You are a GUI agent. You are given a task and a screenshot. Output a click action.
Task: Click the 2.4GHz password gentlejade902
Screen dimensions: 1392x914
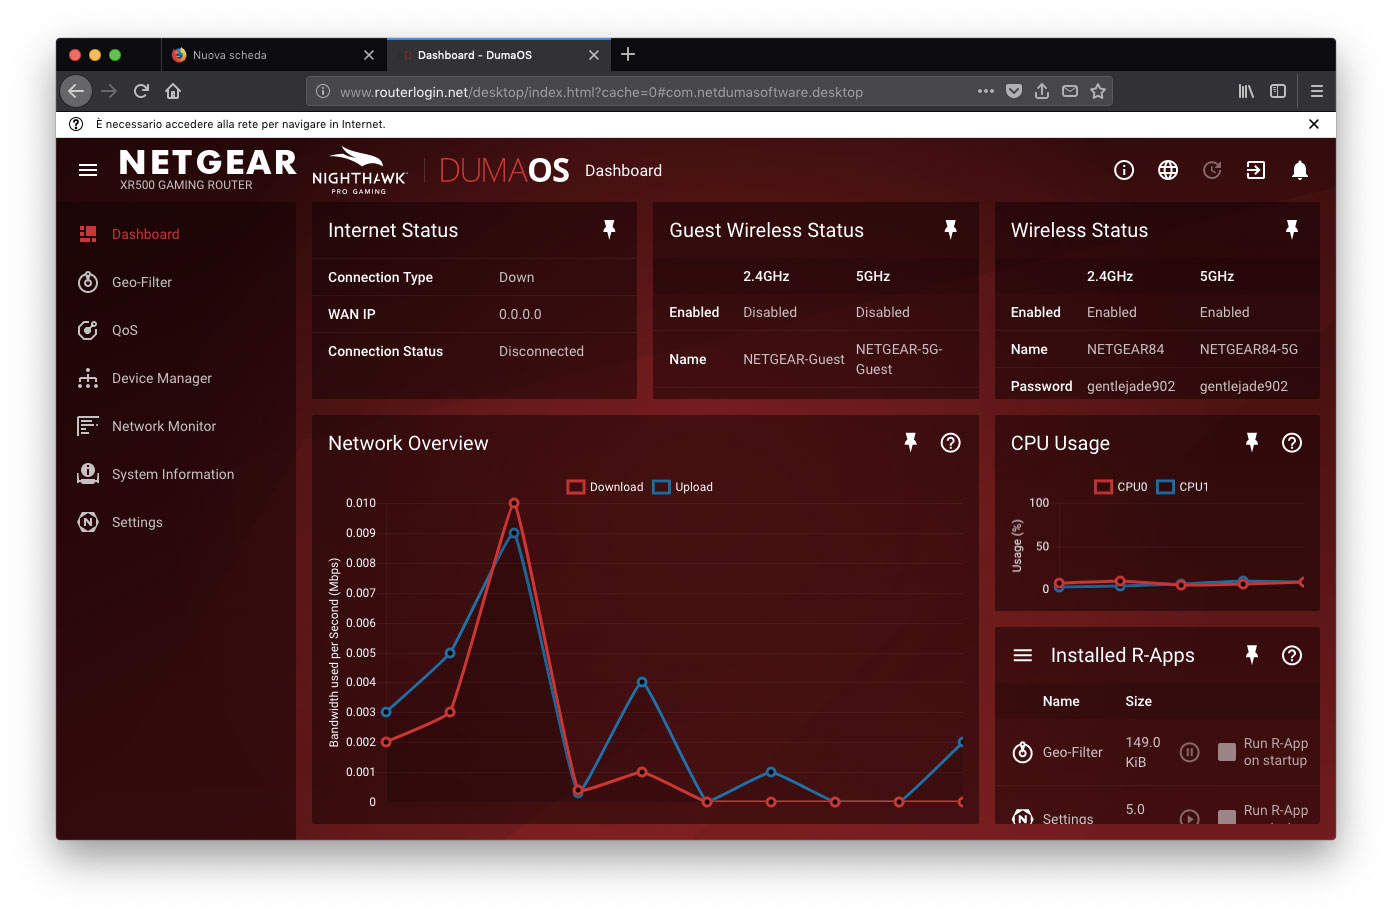1131,386
